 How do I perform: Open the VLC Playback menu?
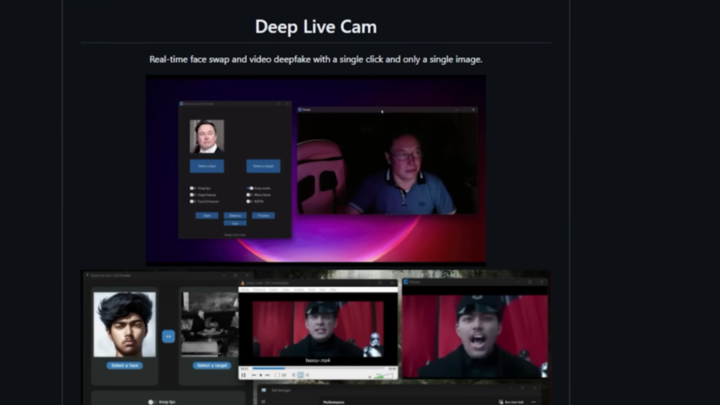[259, 290]
